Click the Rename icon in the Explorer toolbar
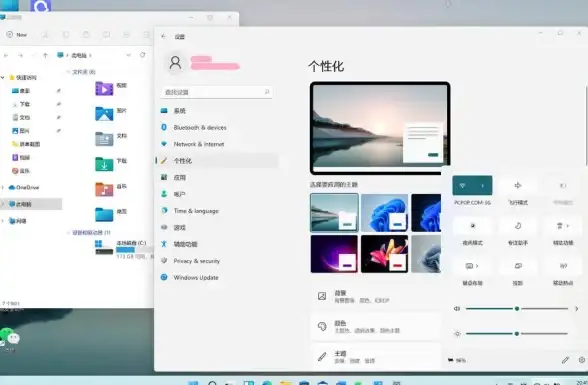This screenshot has height=385, width=588. pyautogui.click(x=106, y=34)
